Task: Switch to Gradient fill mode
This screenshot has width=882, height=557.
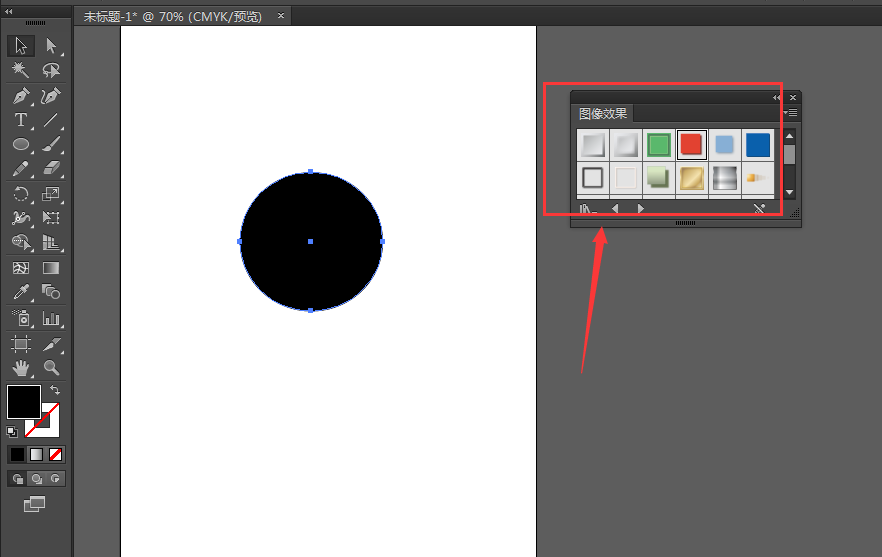Action: [36, 454]
